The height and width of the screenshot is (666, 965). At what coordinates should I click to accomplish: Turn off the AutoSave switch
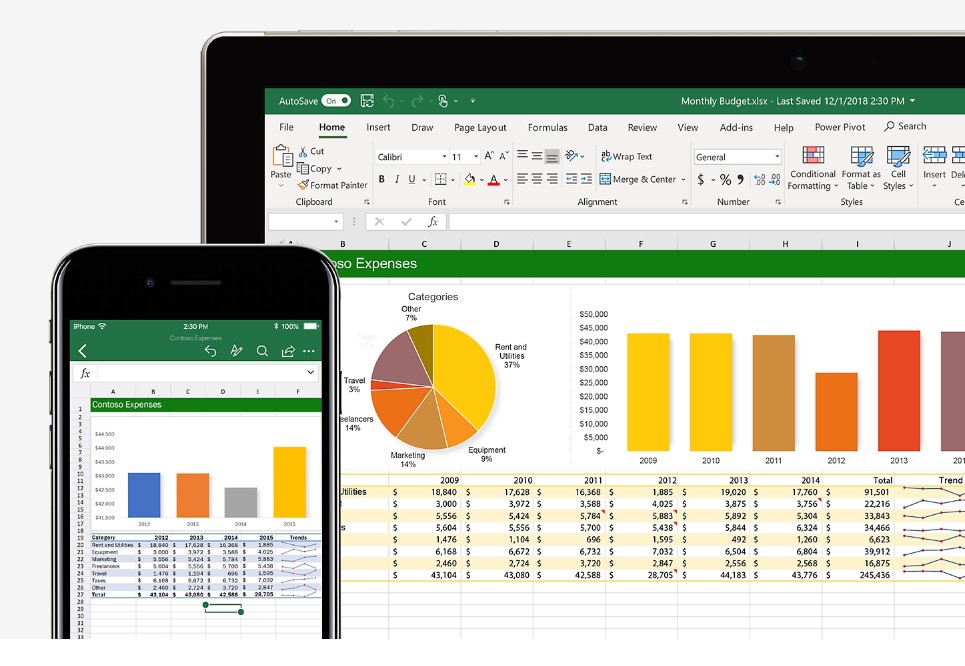point(335,101)
